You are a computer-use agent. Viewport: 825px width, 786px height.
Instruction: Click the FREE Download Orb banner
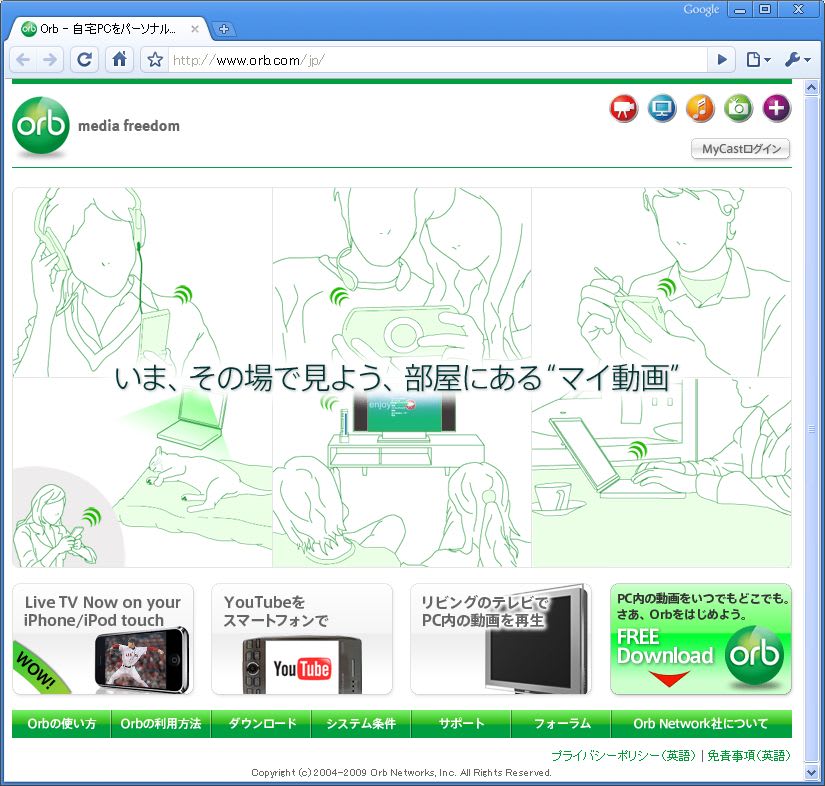pyautogui.click(x=701, y=639)
